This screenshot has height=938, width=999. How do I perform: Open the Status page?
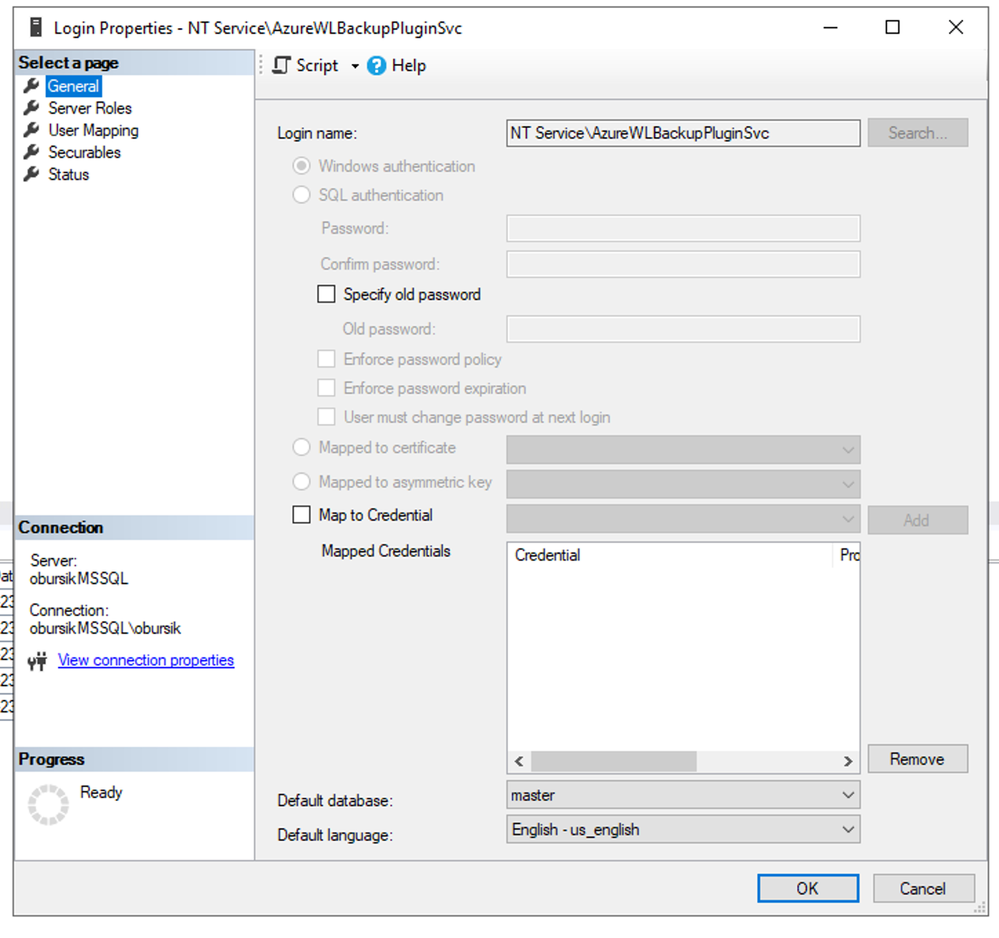pyautogui.click(x=68, y=174)
